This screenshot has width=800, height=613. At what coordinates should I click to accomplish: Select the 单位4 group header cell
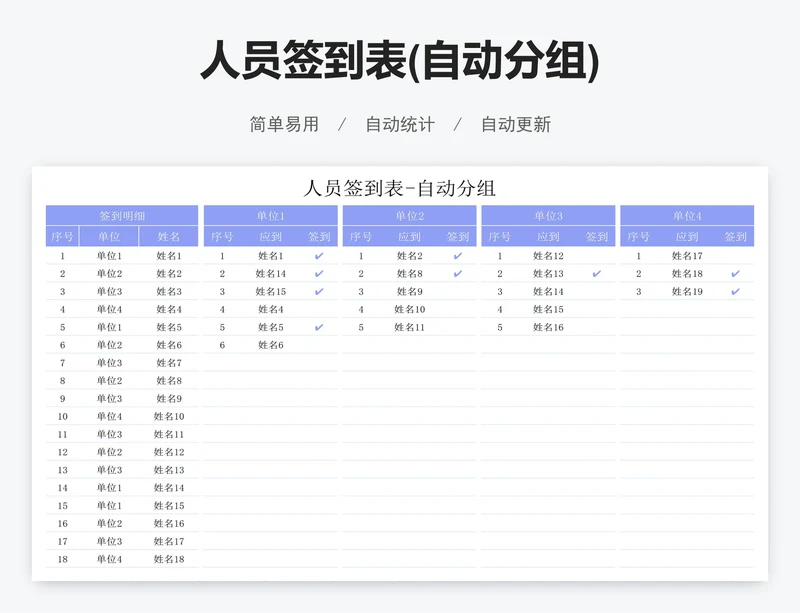pyautogui.click(x=687, y=215)
